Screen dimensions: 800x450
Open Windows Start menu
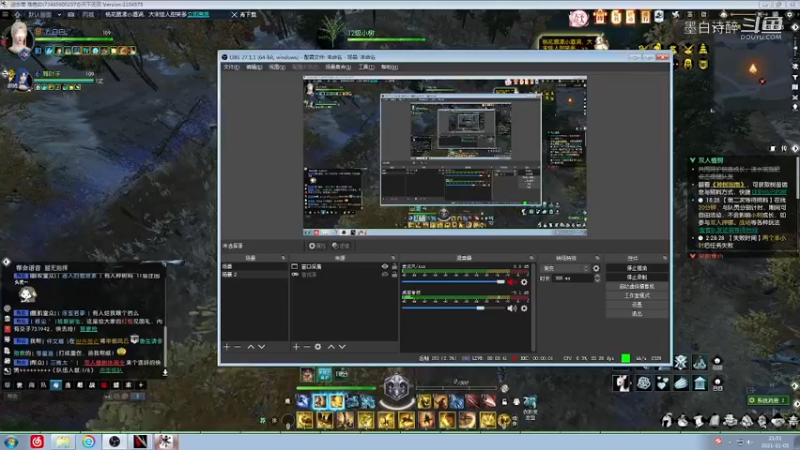11,441
